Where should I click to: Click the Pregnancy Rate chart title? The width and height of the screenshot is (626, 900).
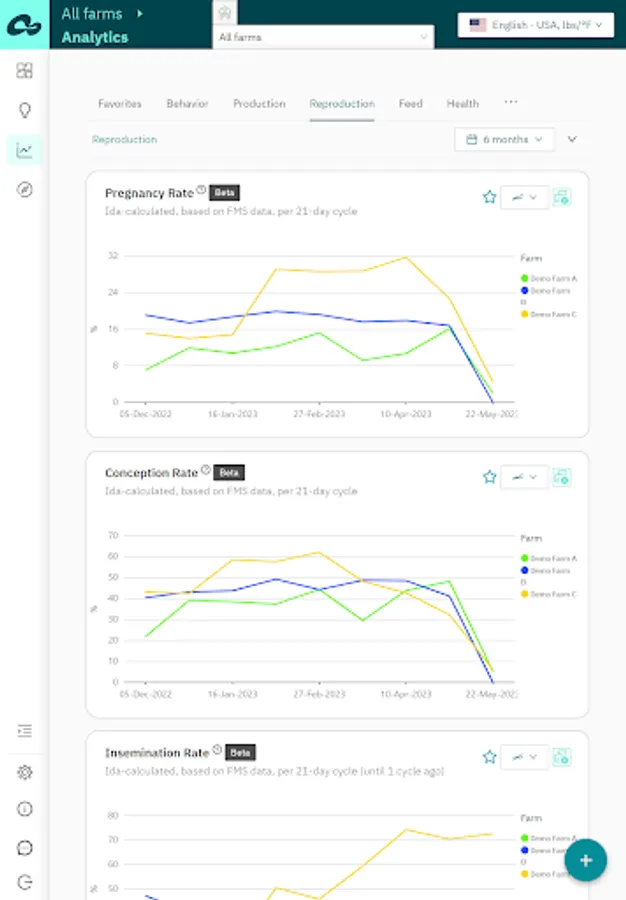(149, 193)
